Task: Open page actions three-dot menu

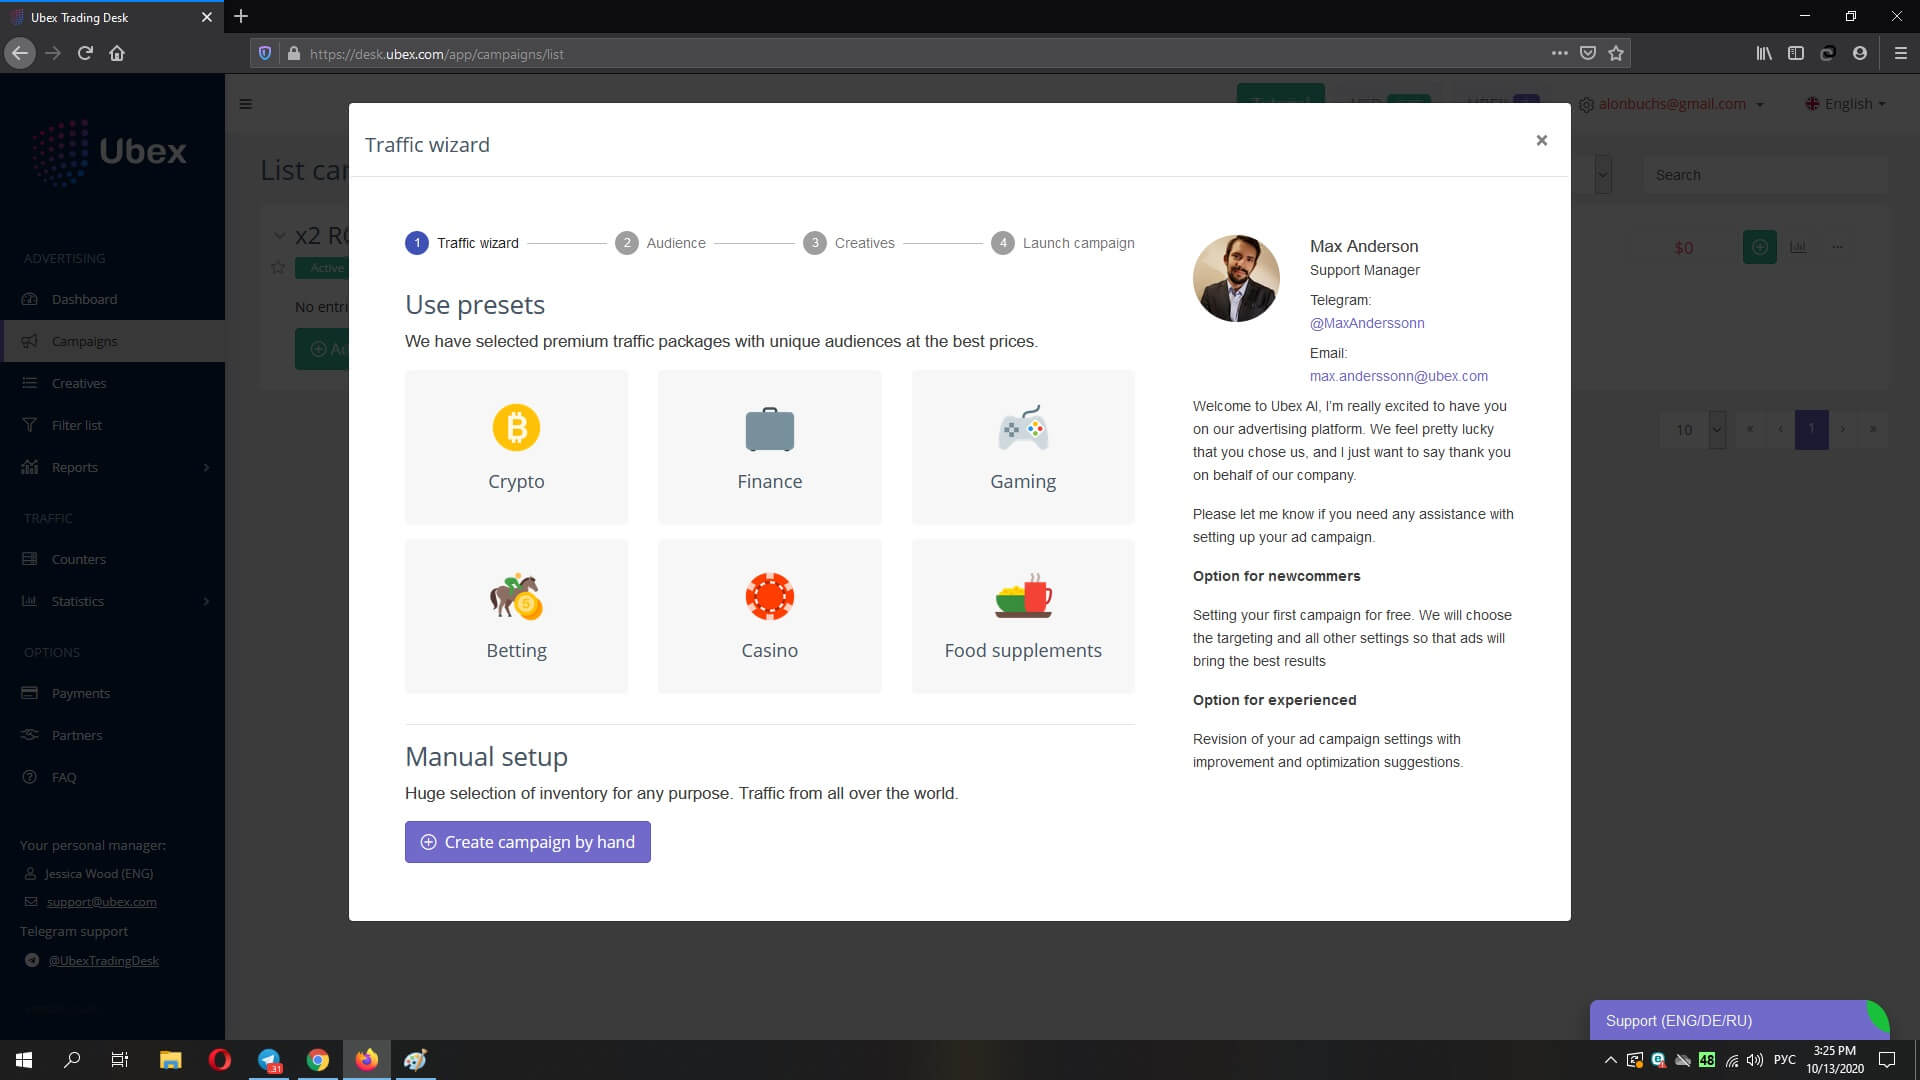Action: [x=1559, y=53]
